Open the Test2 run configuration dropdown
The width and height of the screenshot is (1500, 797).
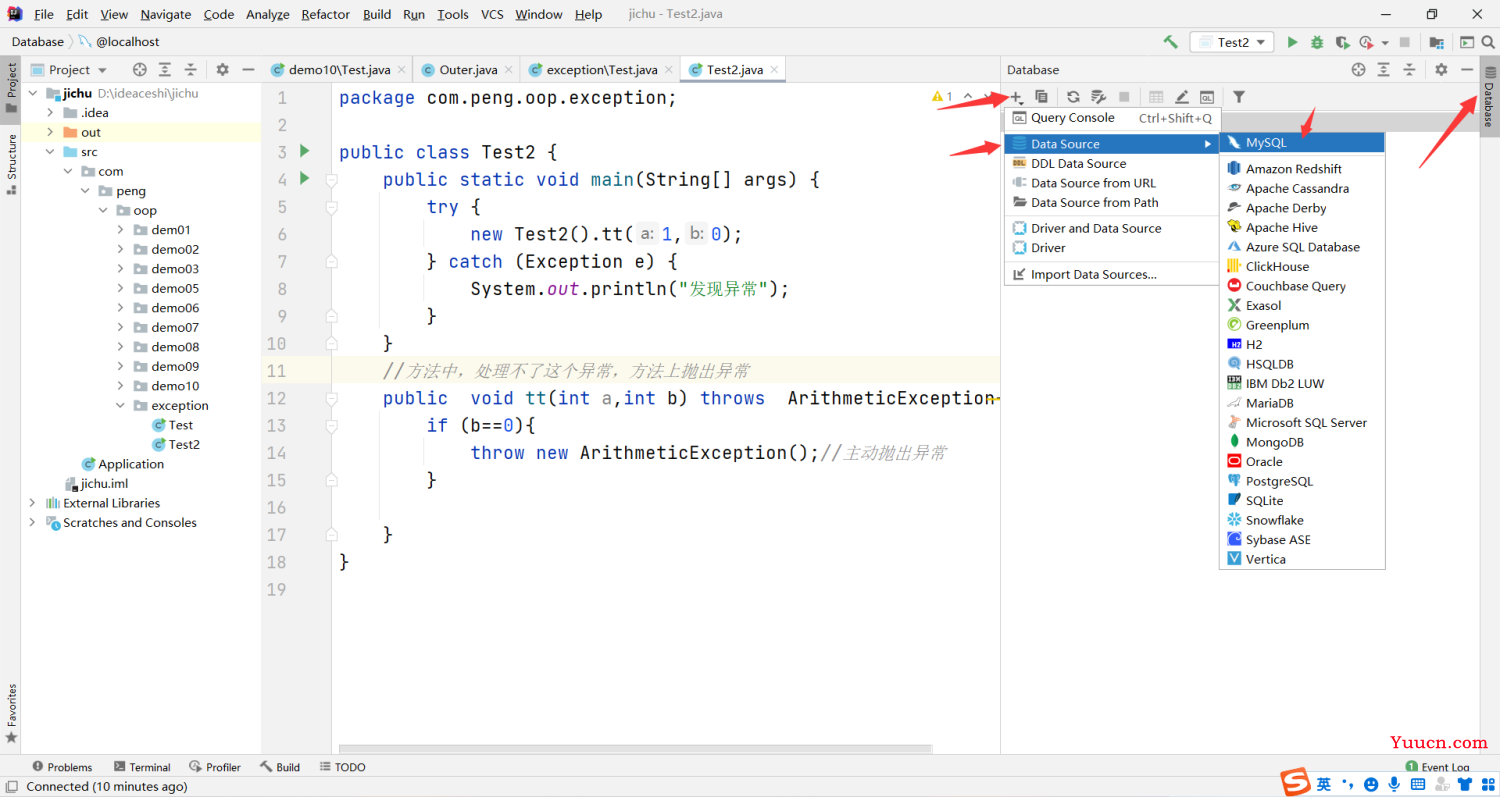click(x=1232, y=42)
